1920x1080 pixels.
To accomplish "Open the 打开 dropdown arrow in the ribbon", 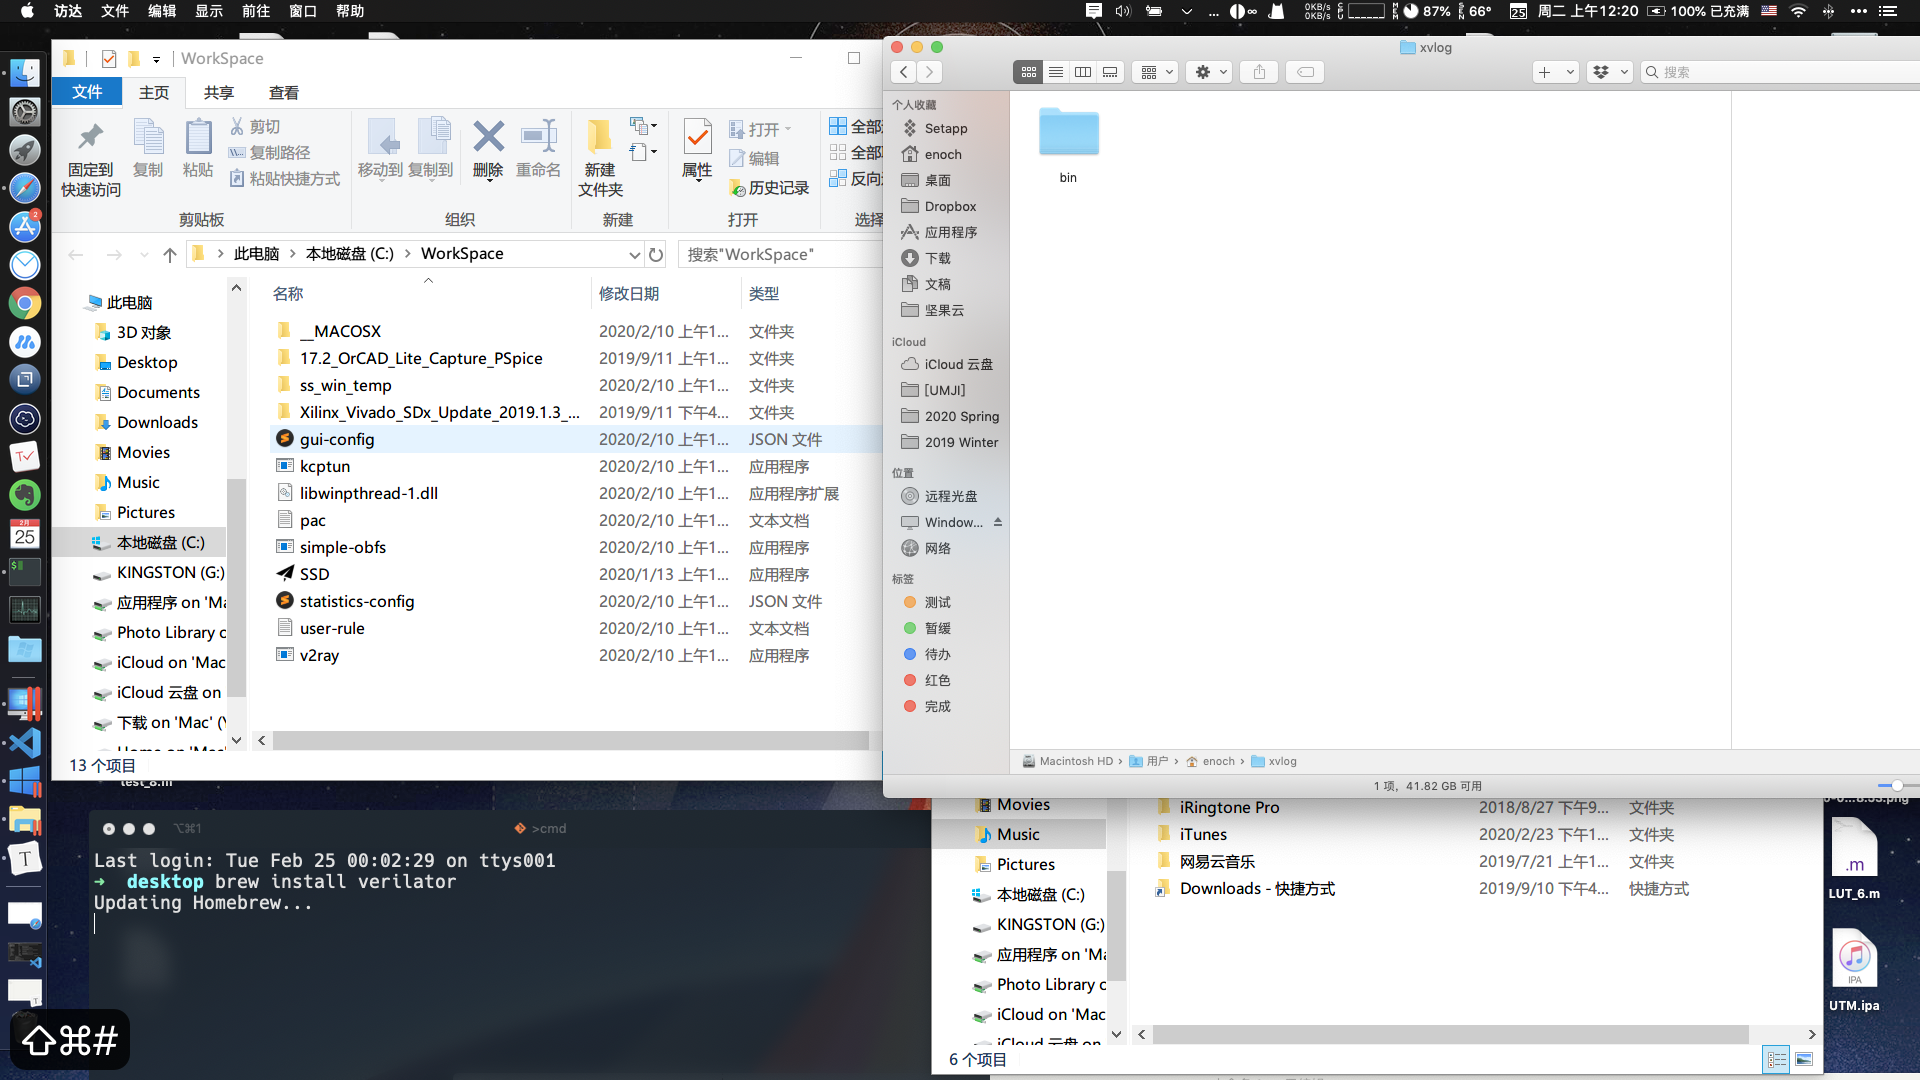I will pyautogui.click(x=789, y=129).
